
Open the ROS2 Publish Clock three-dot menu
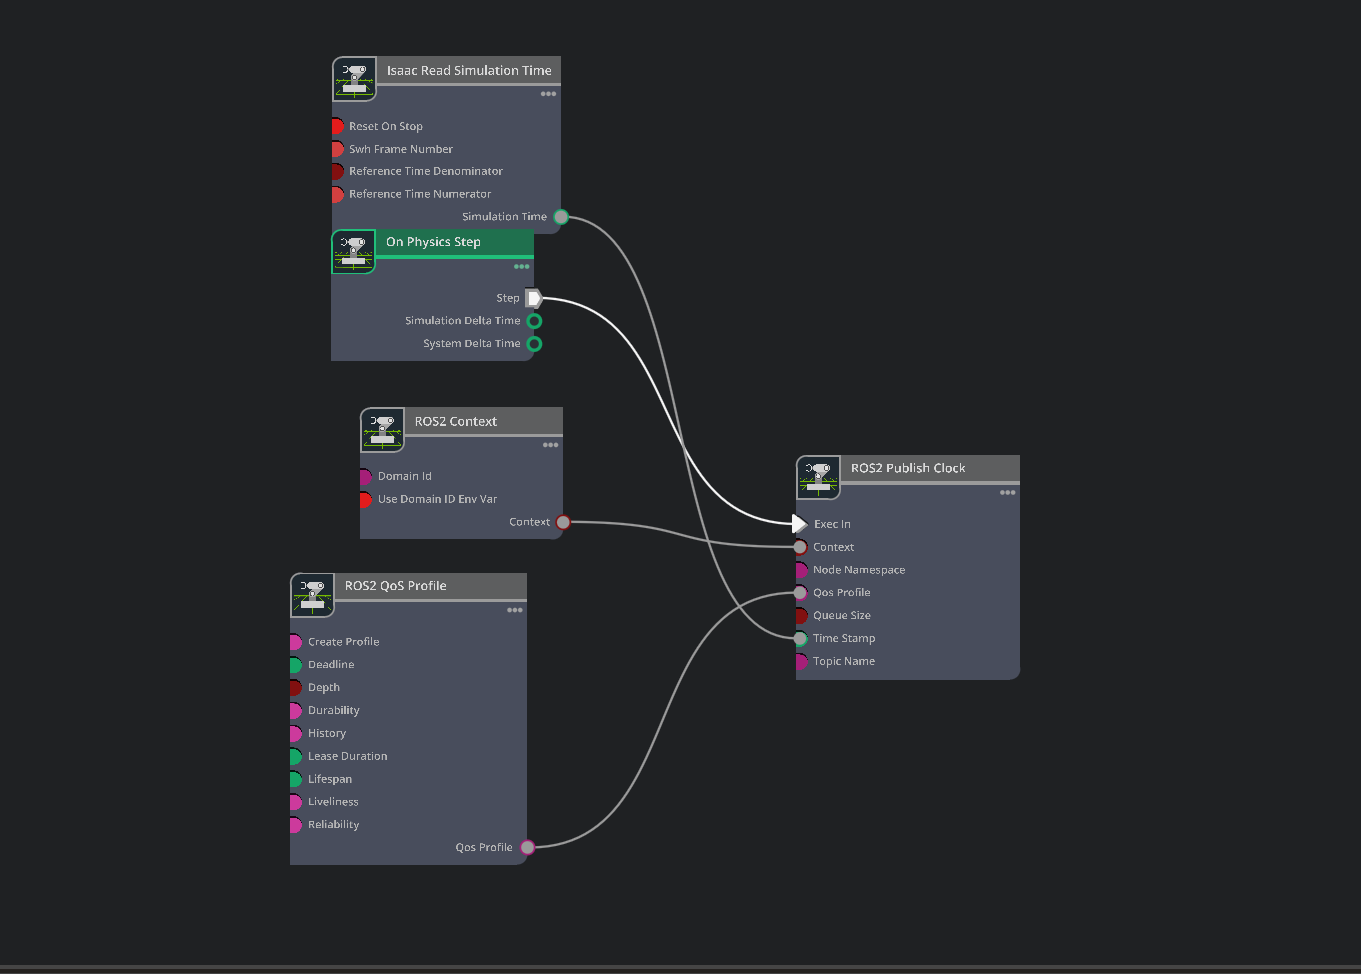click(1007, 492)
